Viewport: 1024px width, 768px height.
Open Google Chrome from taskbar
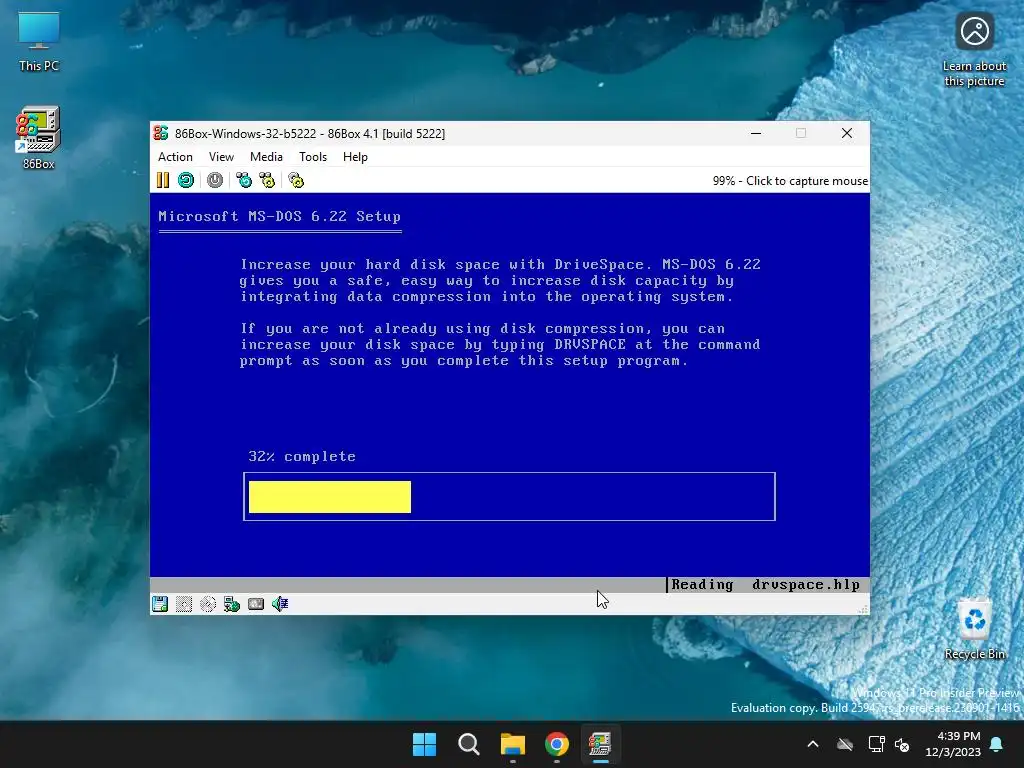click(x=556, y=744)
